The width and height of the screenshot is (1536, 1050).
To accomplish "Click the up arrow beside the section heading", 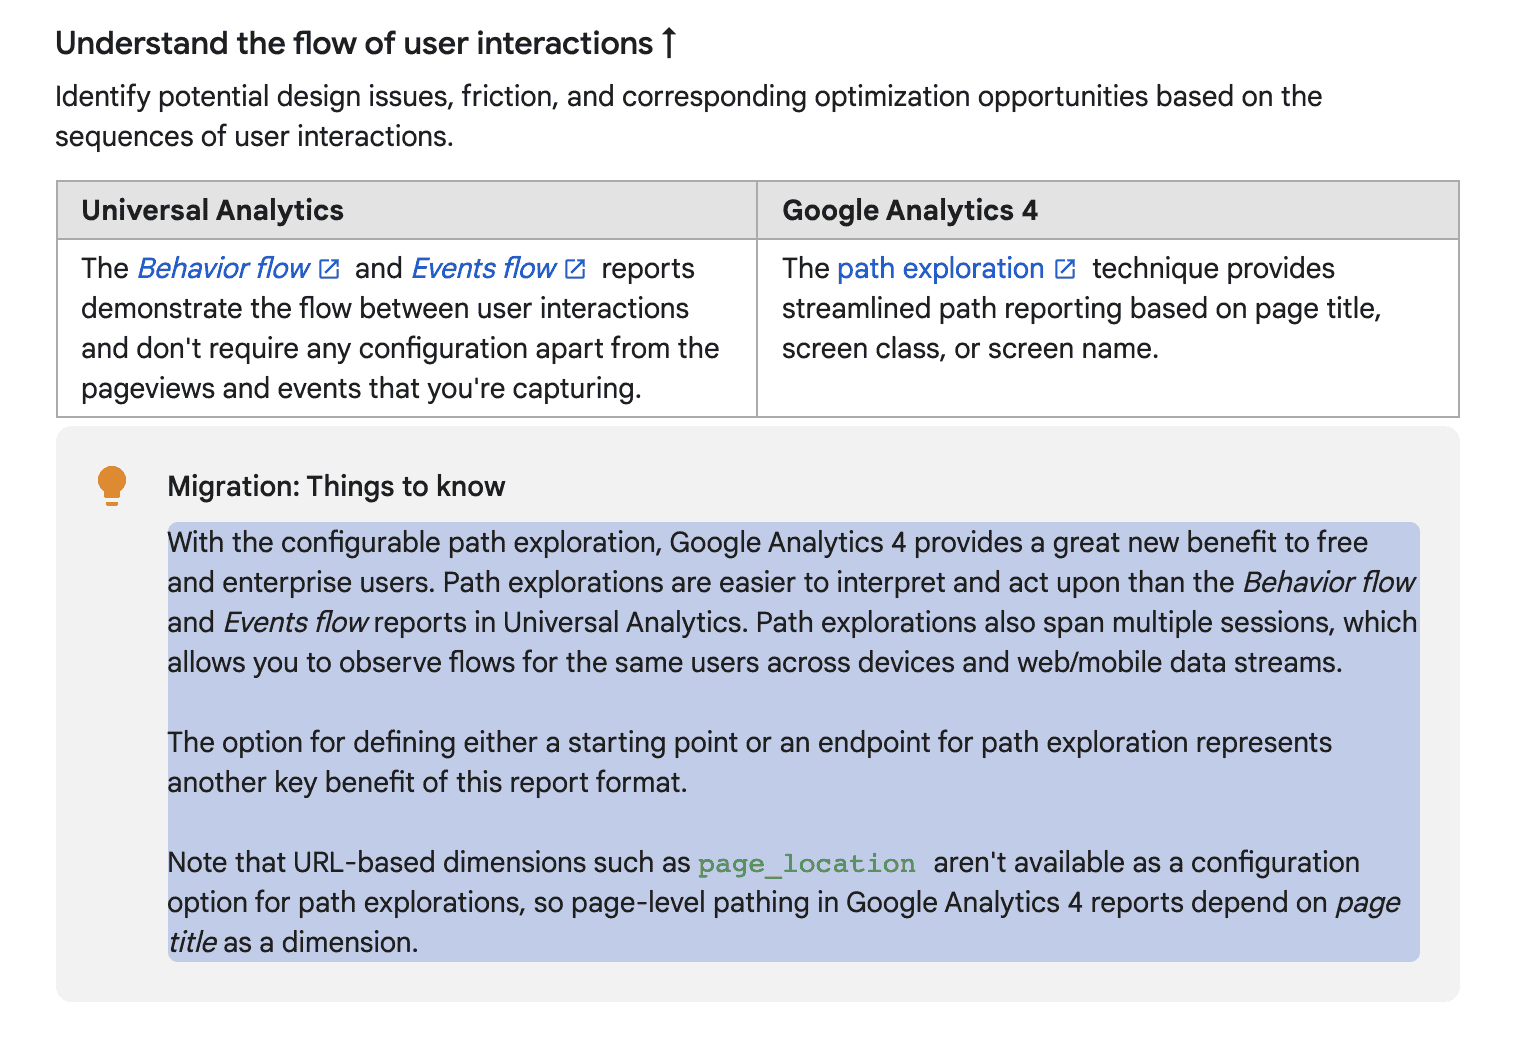I will [x=669, y=43].
